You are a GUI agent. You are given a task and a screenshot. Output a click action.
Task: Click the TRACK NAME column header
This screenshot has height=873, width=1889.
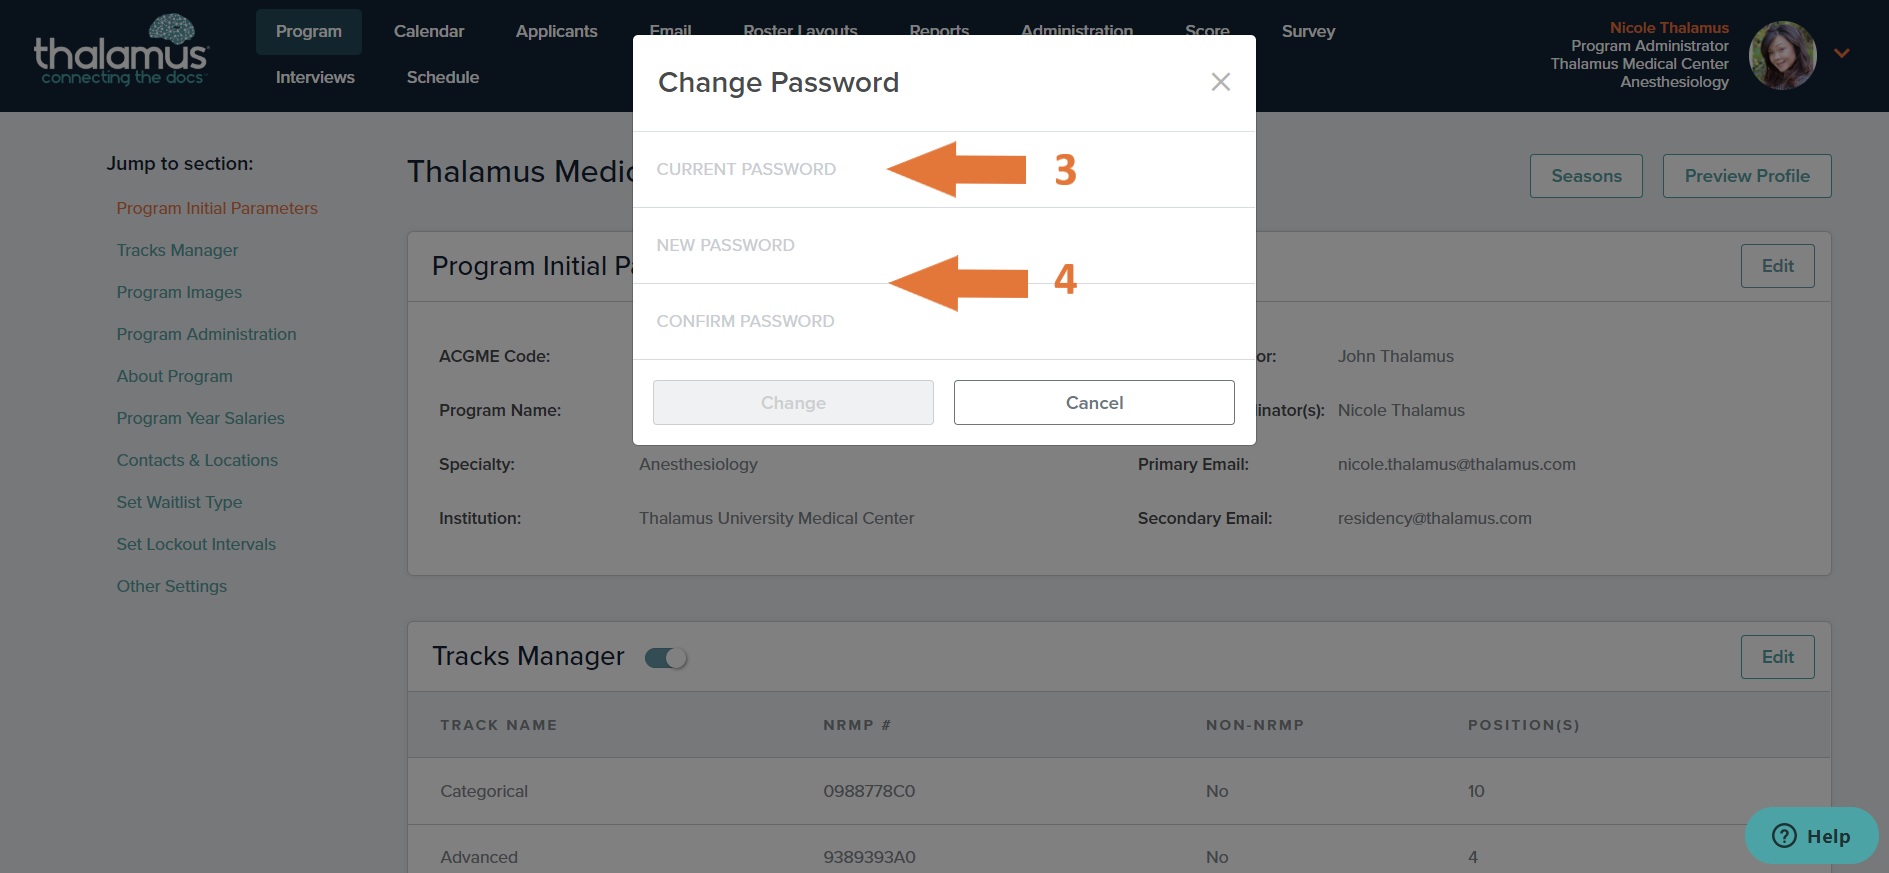(x=498, y=725)
